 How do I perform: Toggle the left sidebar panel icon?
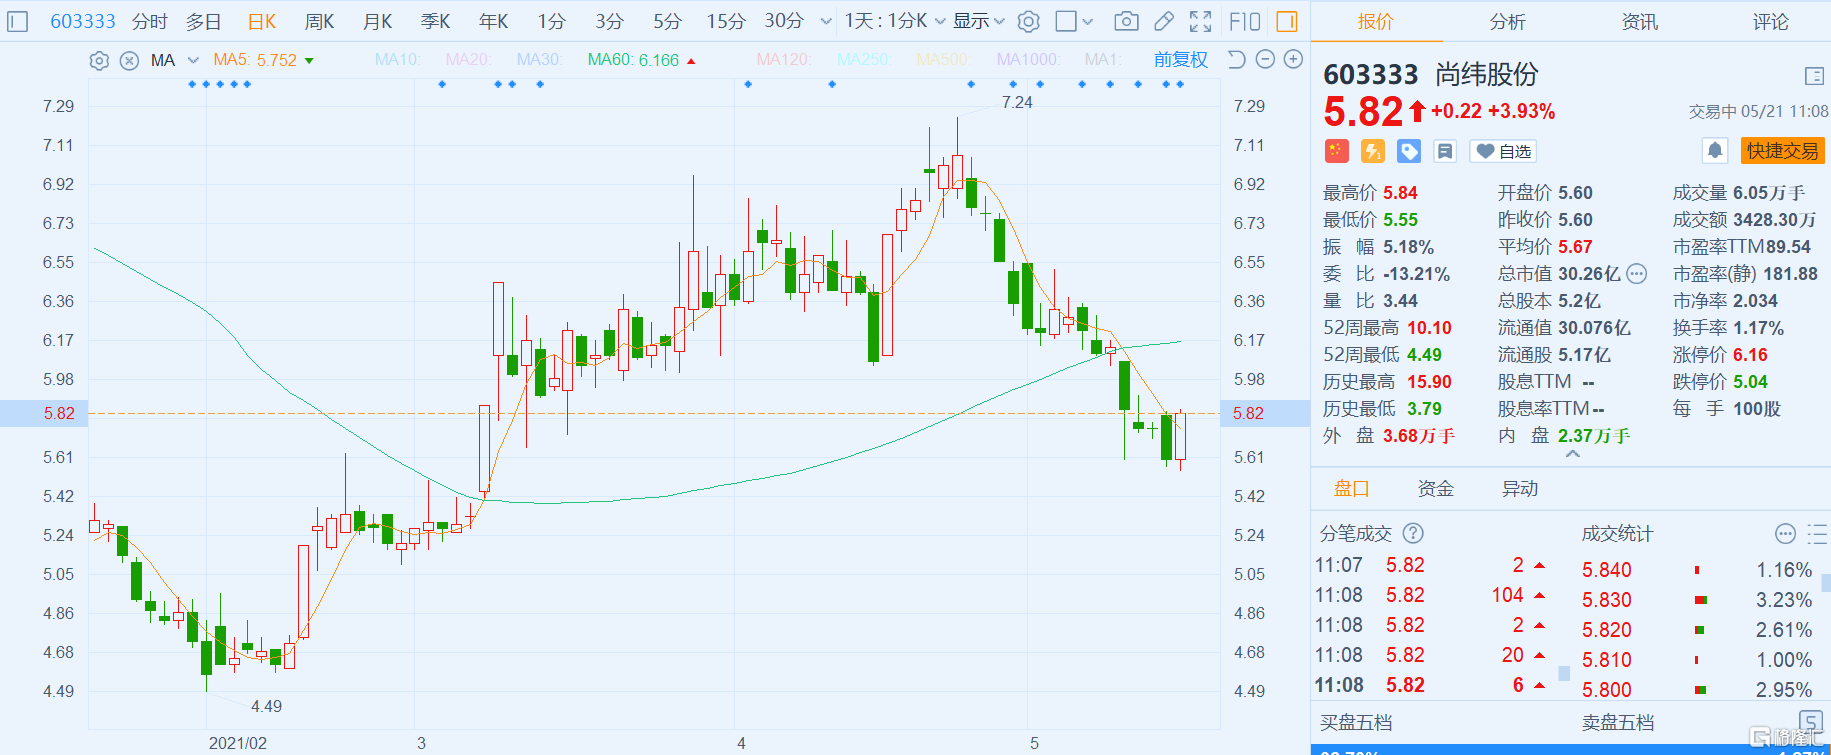18,21
